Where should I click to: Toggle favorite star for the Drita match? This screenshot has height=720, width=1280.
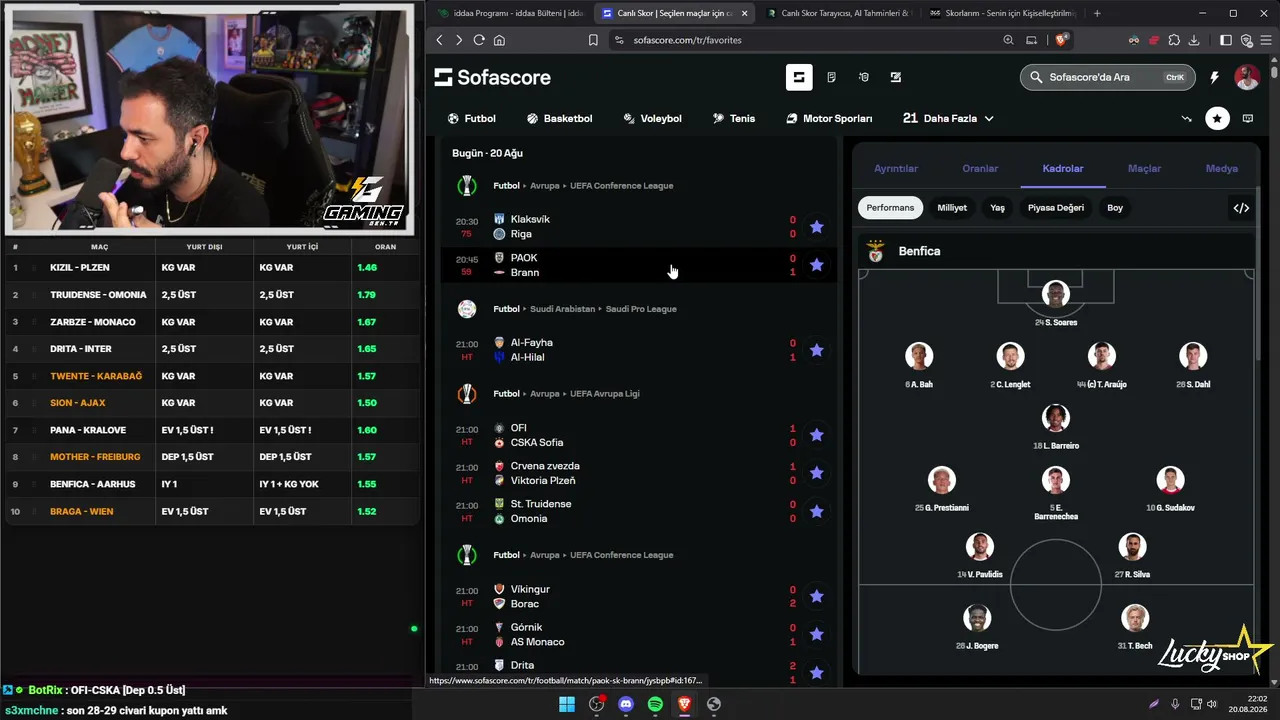click(817, 672)
